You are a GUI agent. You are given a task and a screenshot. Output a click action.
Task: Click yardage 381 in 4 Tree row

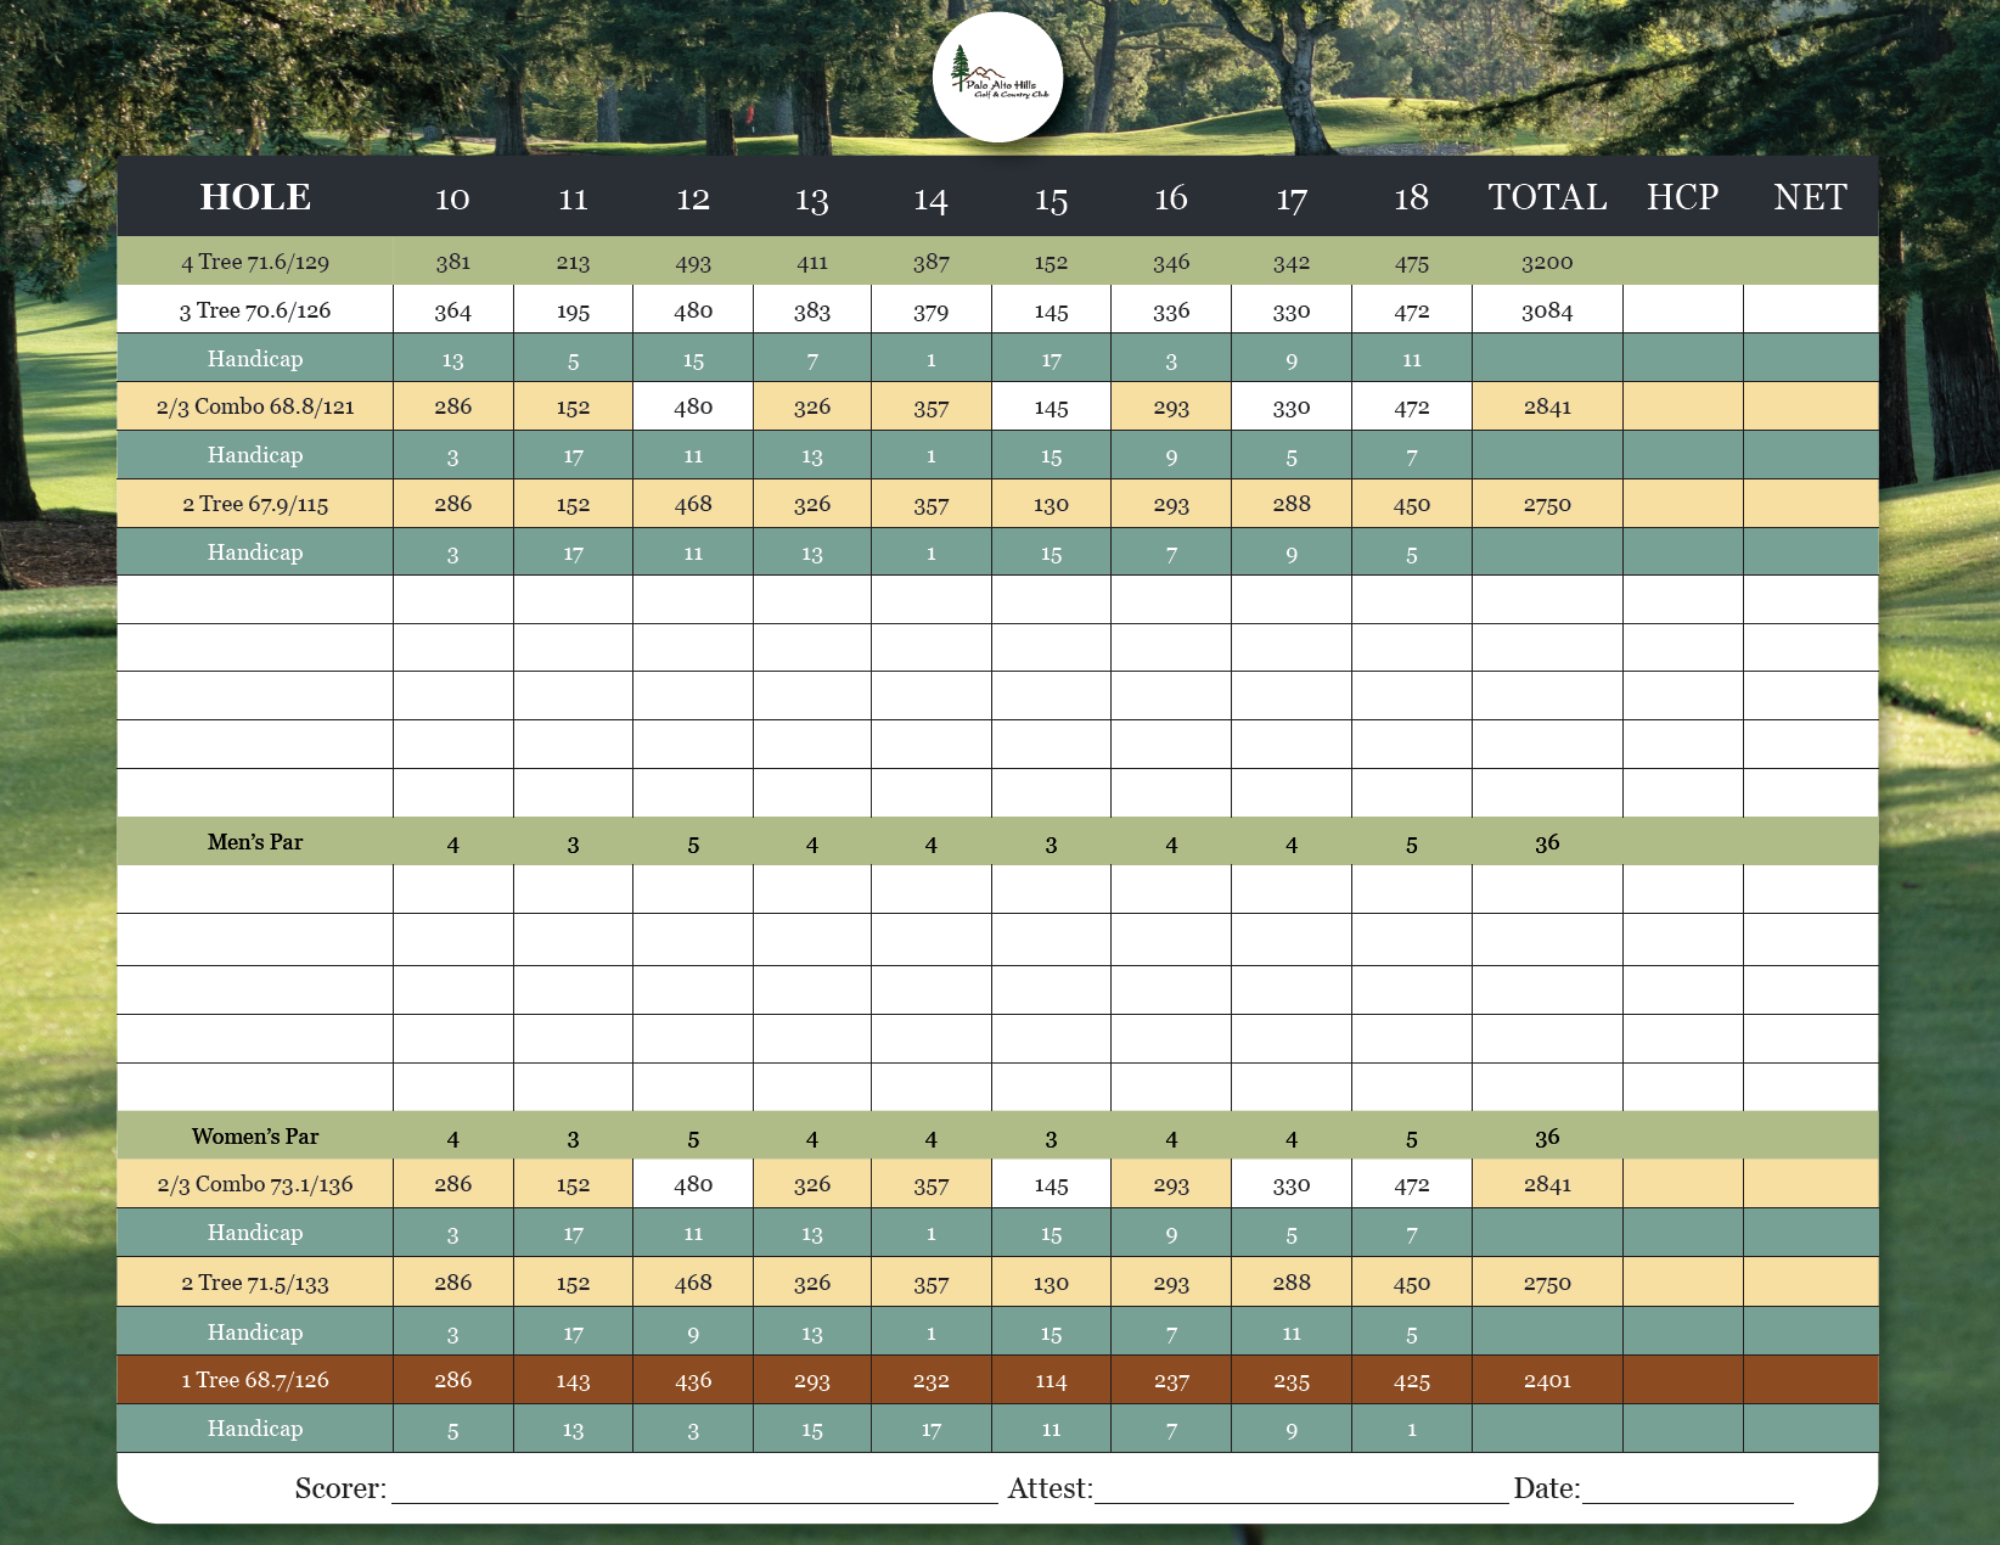tap(453, 262)
